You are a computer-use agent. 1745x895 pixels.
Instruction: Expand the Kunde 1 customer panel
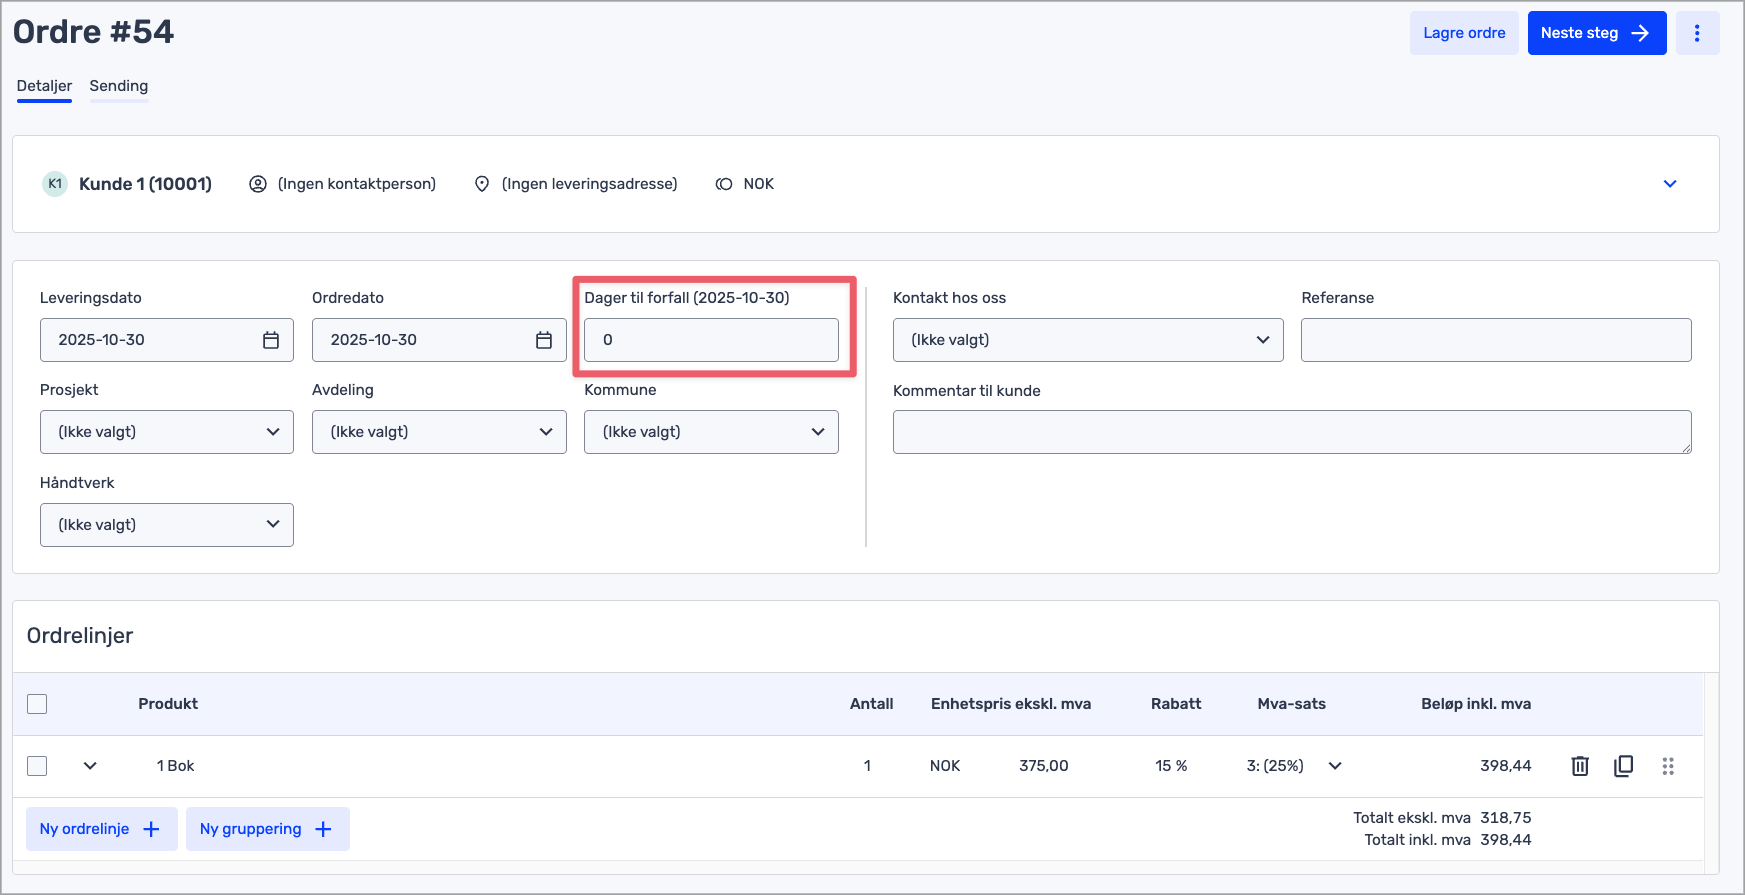point(1670,184)
